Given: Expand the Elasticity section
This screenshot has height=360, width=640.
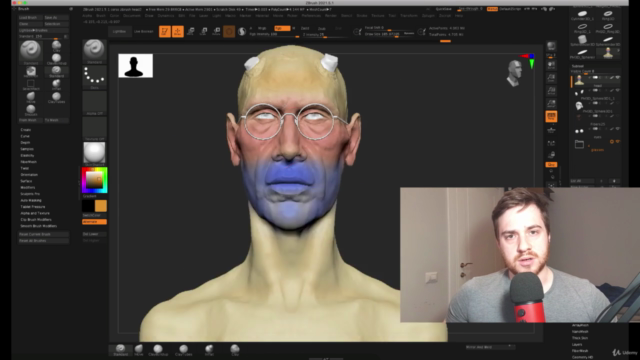Looking at the screenshot, I should point(27,156).
